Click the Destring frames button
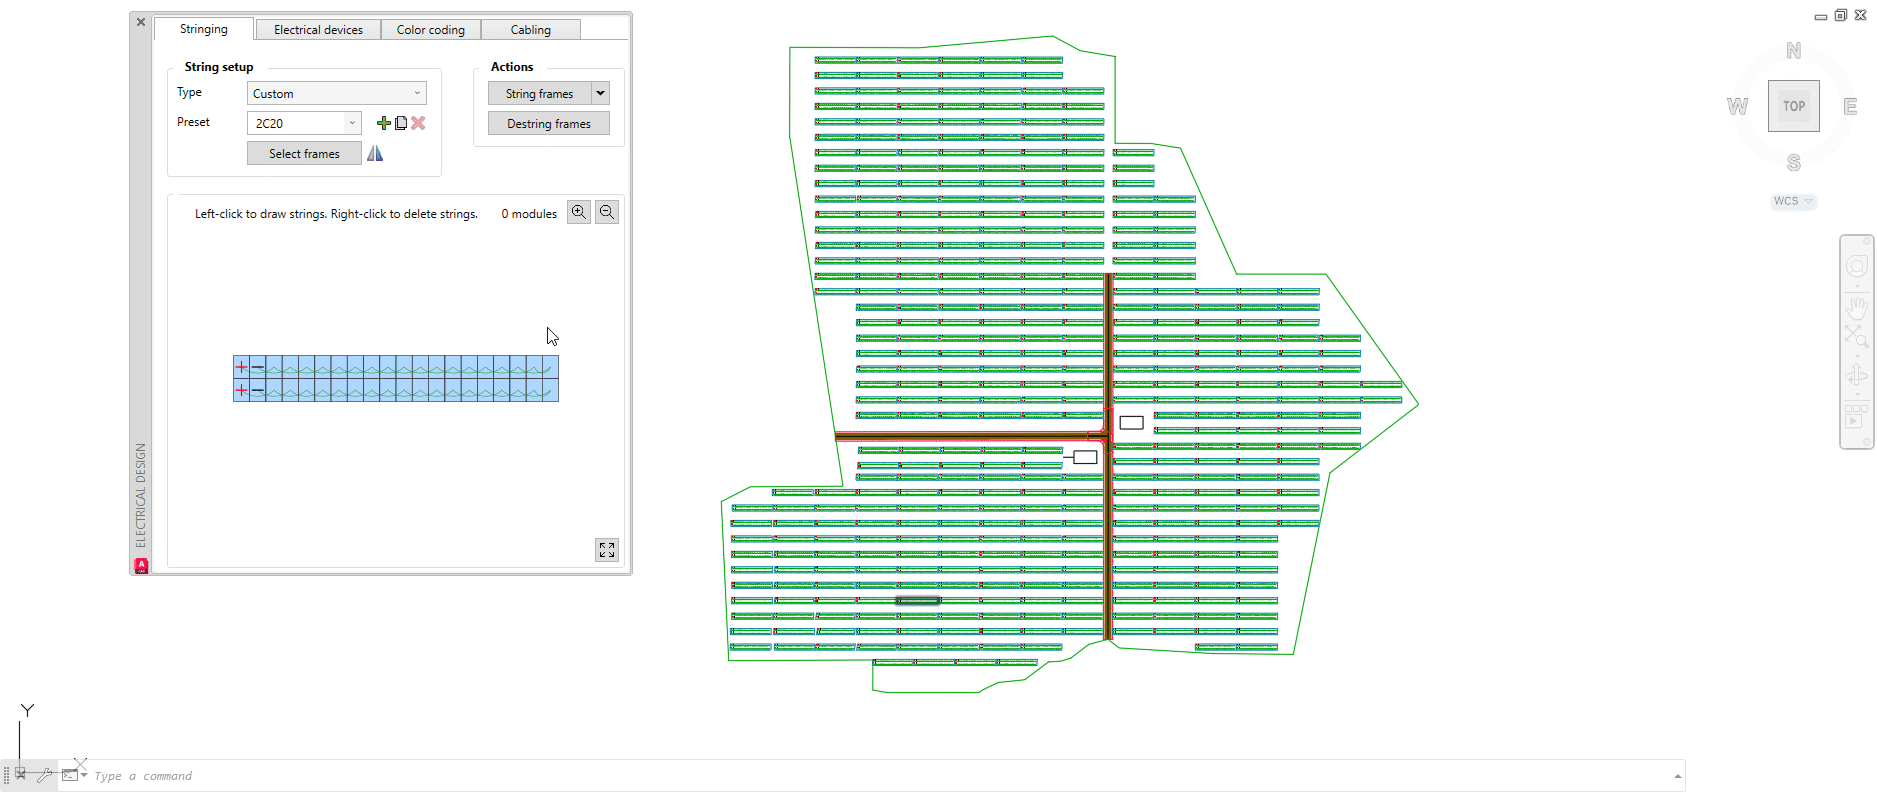The width and height of the screenshot is (1877, 792). (548, 123)
